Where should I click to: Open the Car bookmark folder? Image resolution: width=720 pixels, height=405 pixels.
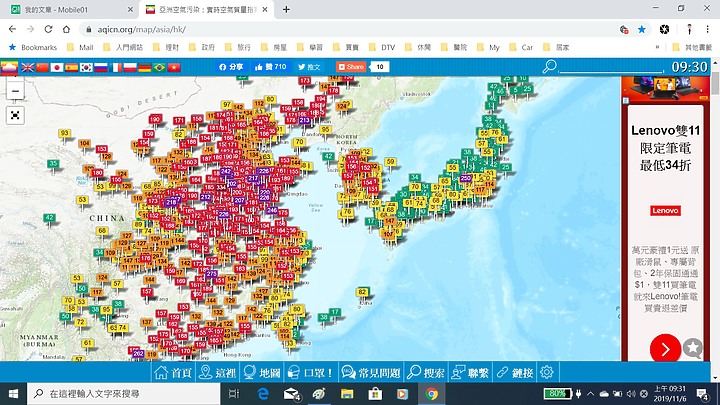click(521, 47)
